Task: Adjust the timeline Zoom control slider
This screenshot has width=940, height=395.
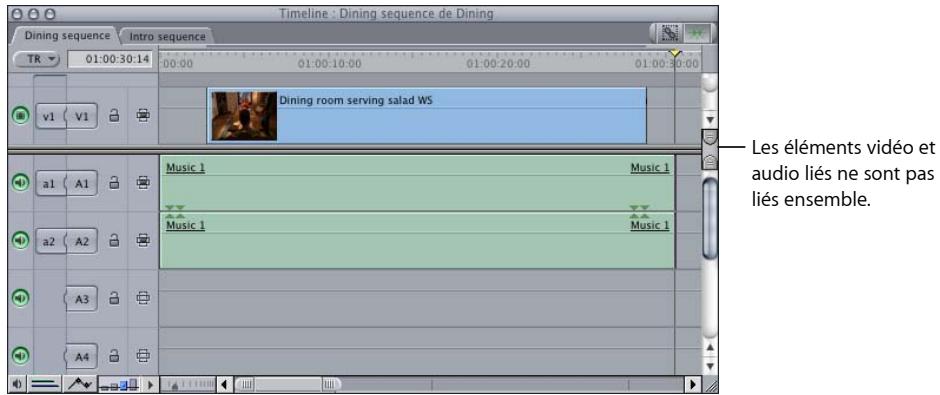Action: (189, 384)
